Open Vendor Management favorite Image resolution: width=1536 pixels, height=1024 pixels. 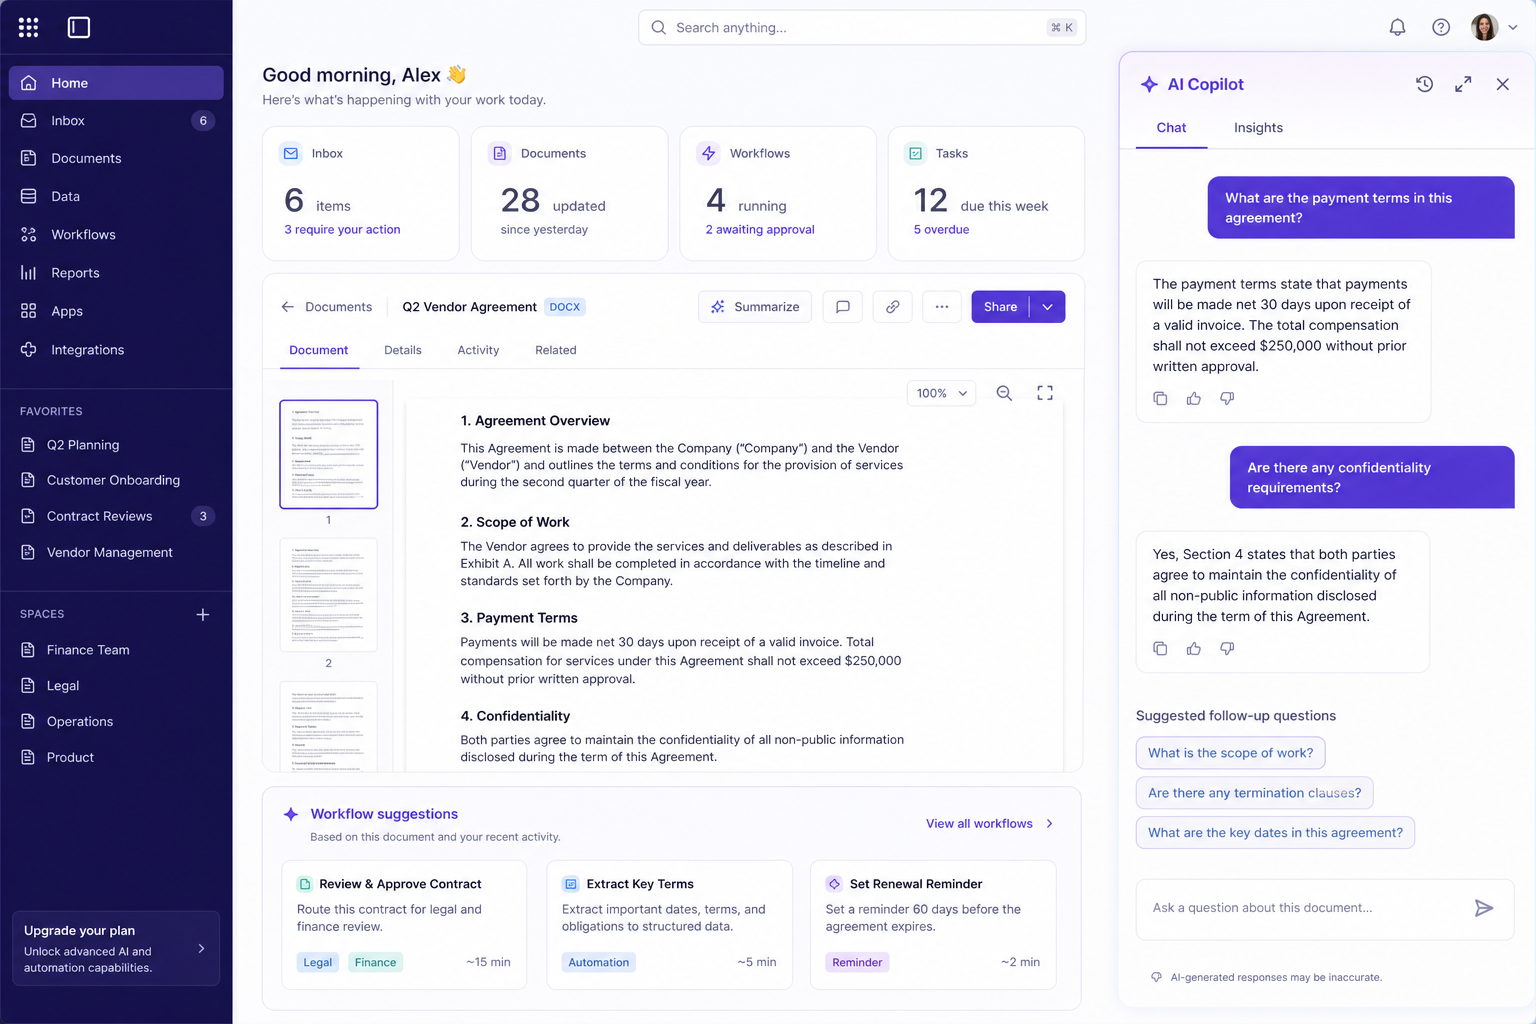point(116,552)
